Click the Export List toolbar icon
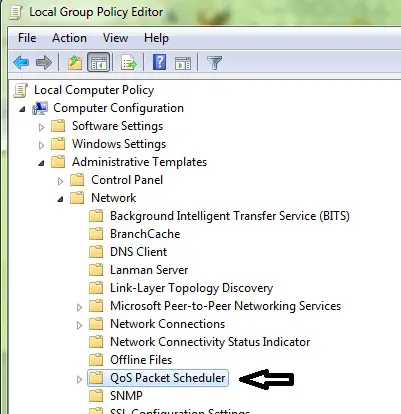401x414 pixels. coord(129,62)
